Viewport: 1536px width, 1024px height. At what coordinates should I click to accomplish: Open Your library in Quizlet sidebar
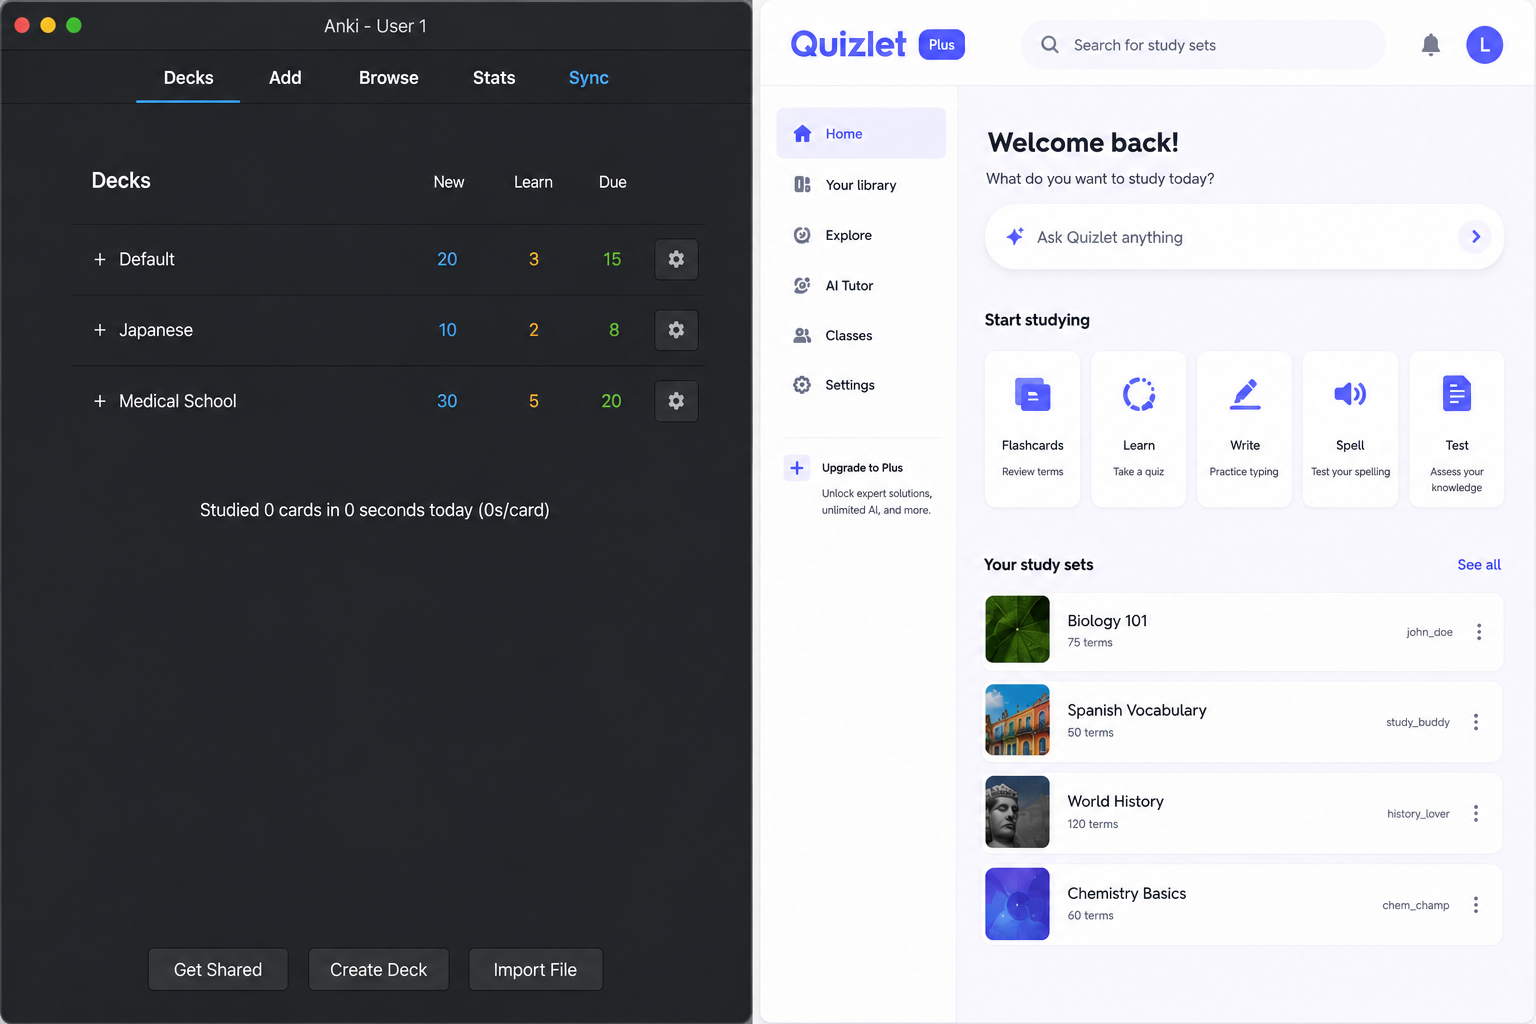coord(861,185)
